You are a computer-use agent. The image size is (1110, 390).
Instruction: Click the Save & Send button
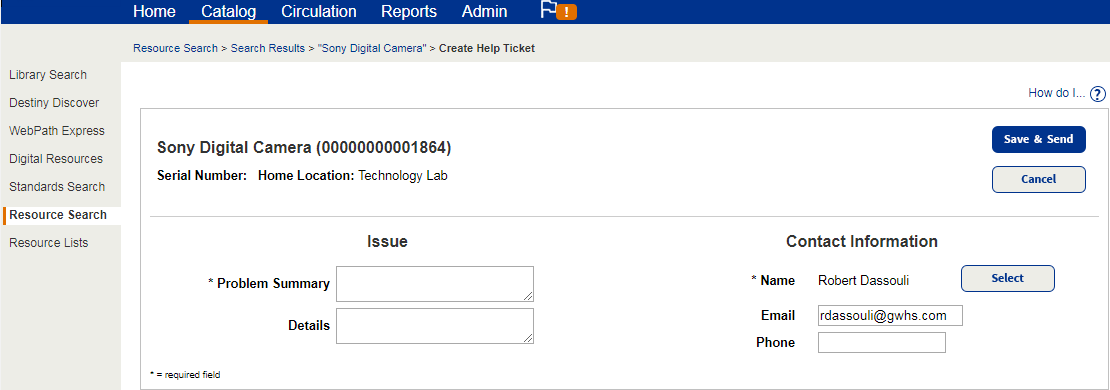1039,139
